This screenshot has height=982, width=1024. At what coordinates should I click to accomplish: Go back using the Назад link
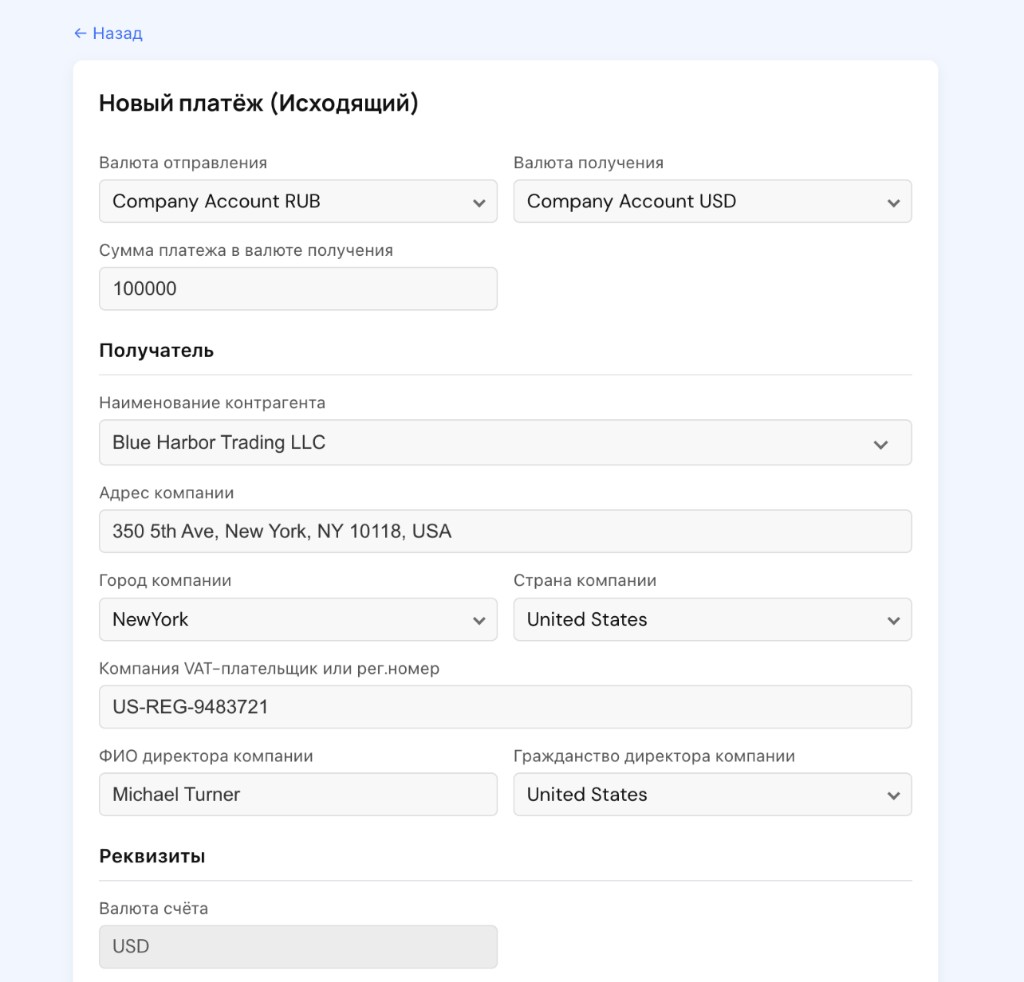pos(117,34)
